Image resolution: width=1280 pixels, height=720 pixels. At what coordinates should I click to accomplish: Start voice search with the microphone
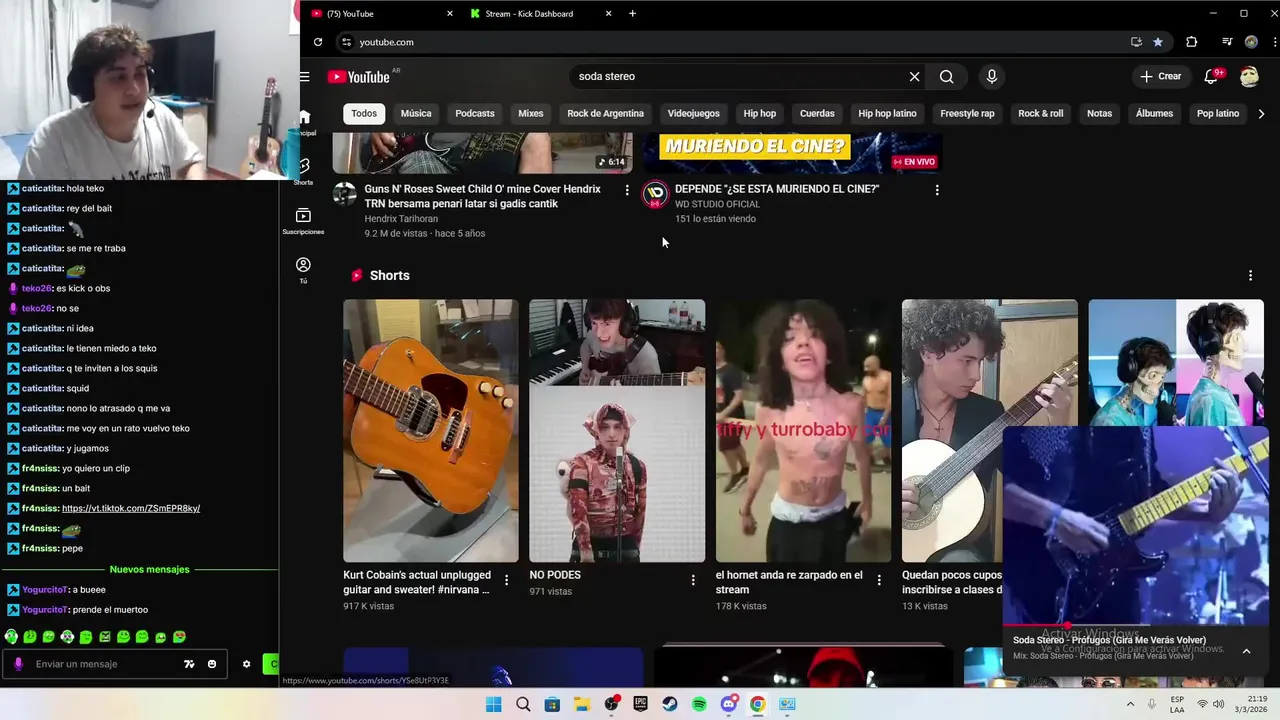[992, 77]
